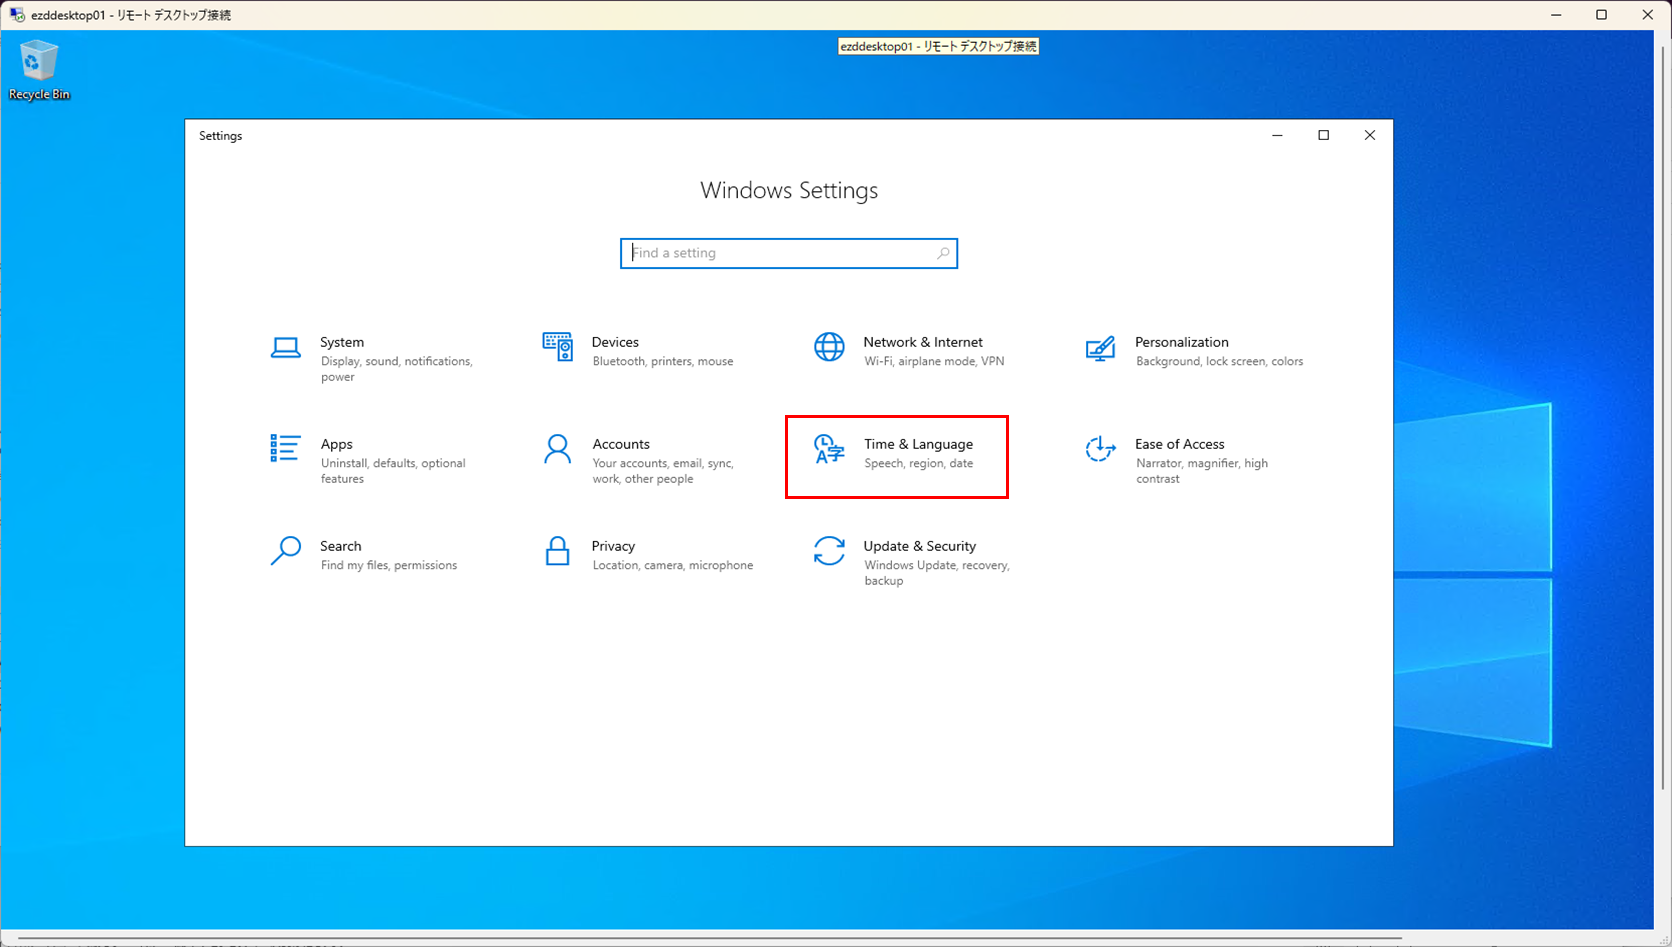The width and height of the screenshot is (1672, 947).
Task: Click the Settings label in the title bar
Action: (x=220, y=135)
